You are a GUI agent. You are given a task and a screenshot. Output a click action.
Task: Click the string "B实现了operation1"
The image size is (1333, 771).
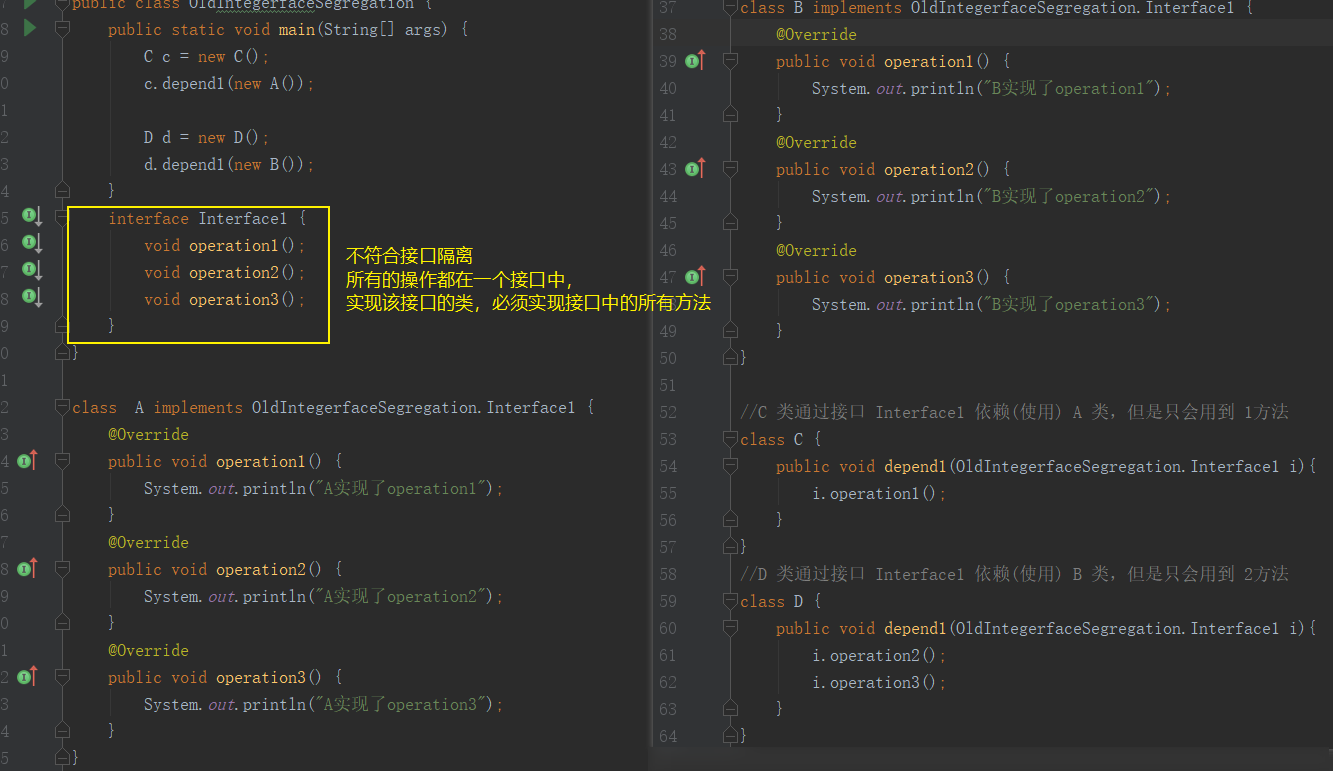point(1069,88)
